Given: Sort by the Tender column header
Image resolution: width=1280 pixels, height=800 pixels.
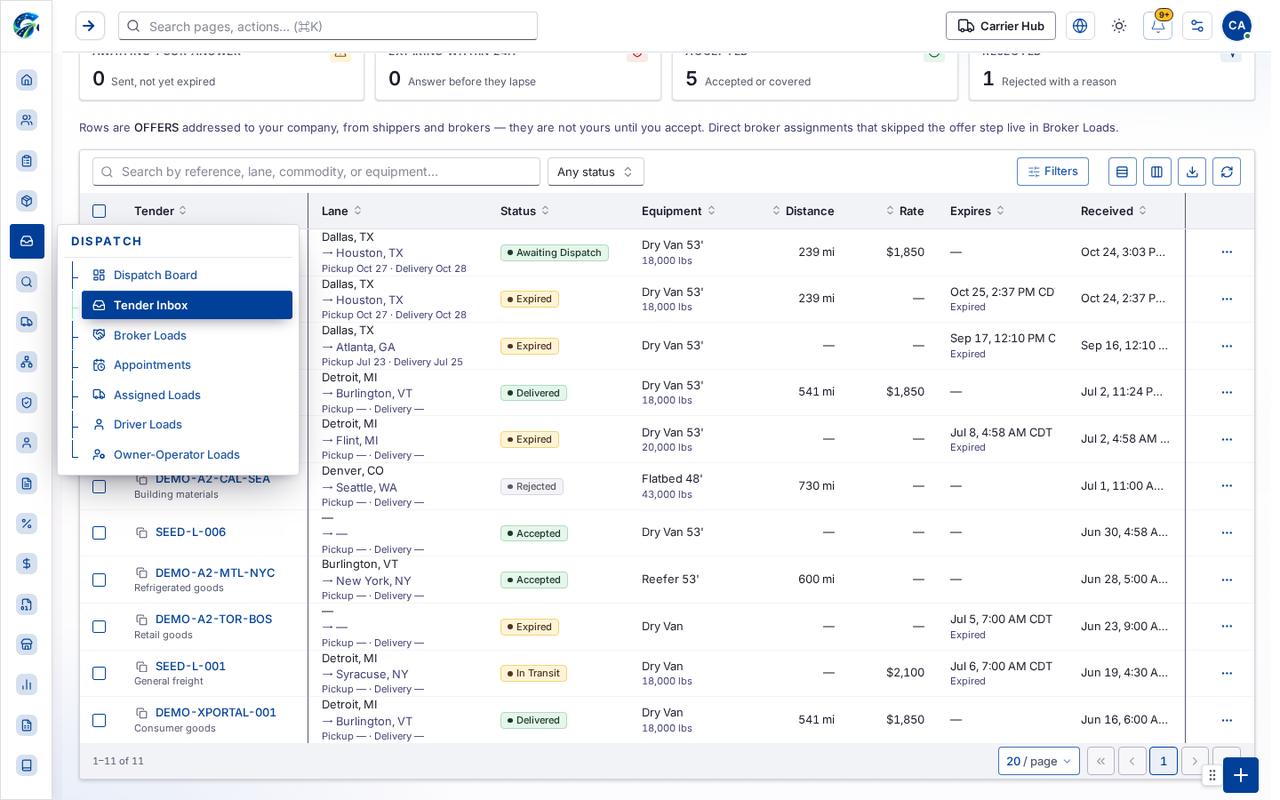Looking at the screenshot, I should [160, 211].
